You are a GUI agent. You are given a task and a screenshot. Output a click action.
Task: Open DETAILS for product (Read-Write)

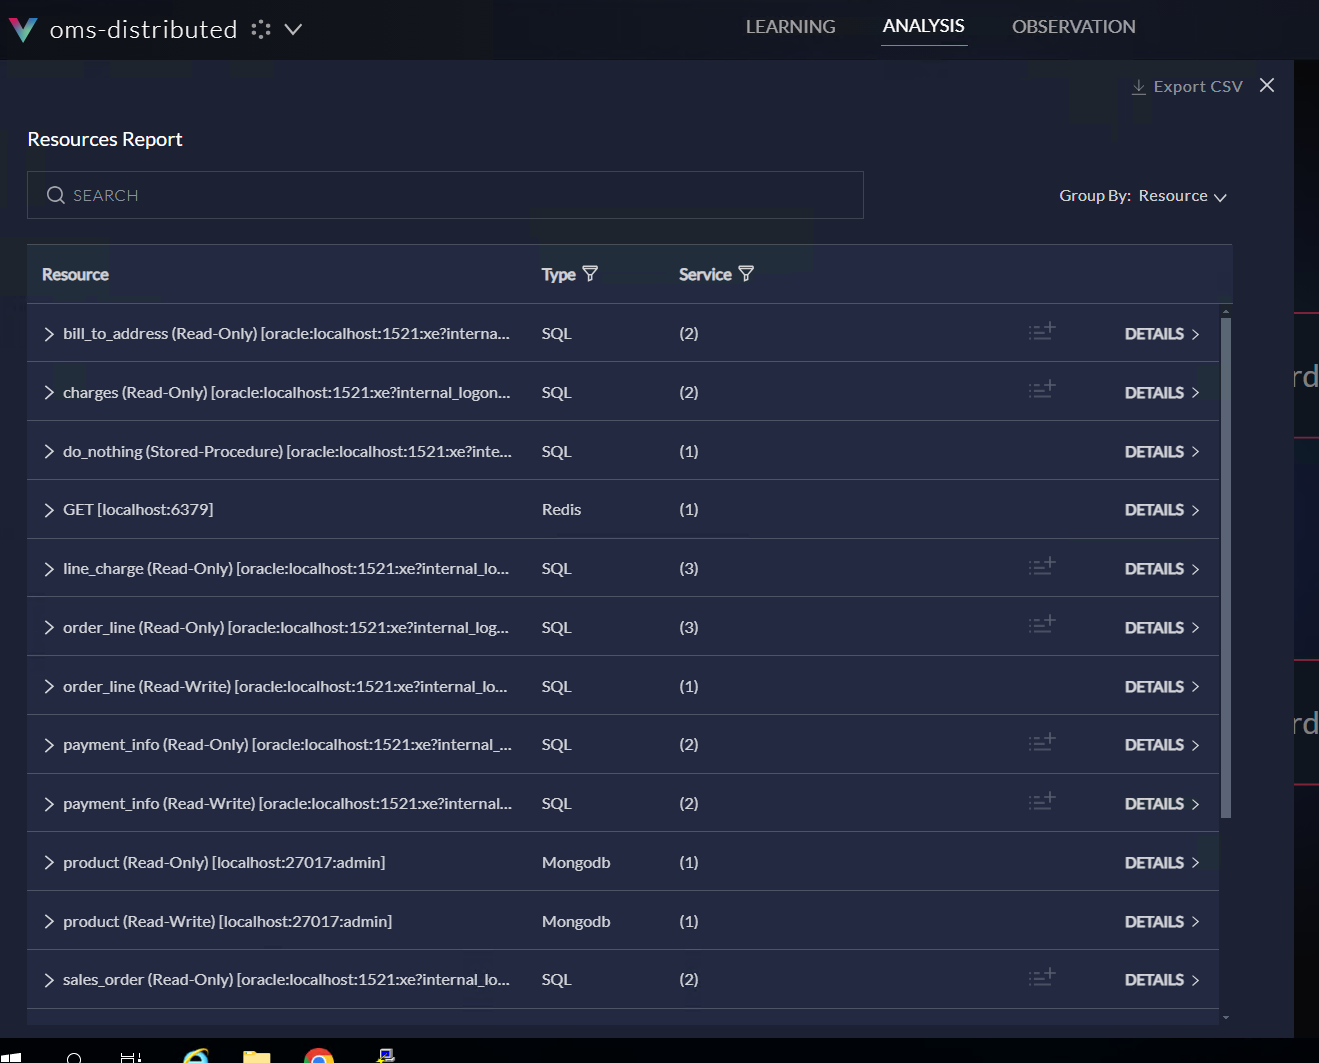click(x=1162, y=922)
